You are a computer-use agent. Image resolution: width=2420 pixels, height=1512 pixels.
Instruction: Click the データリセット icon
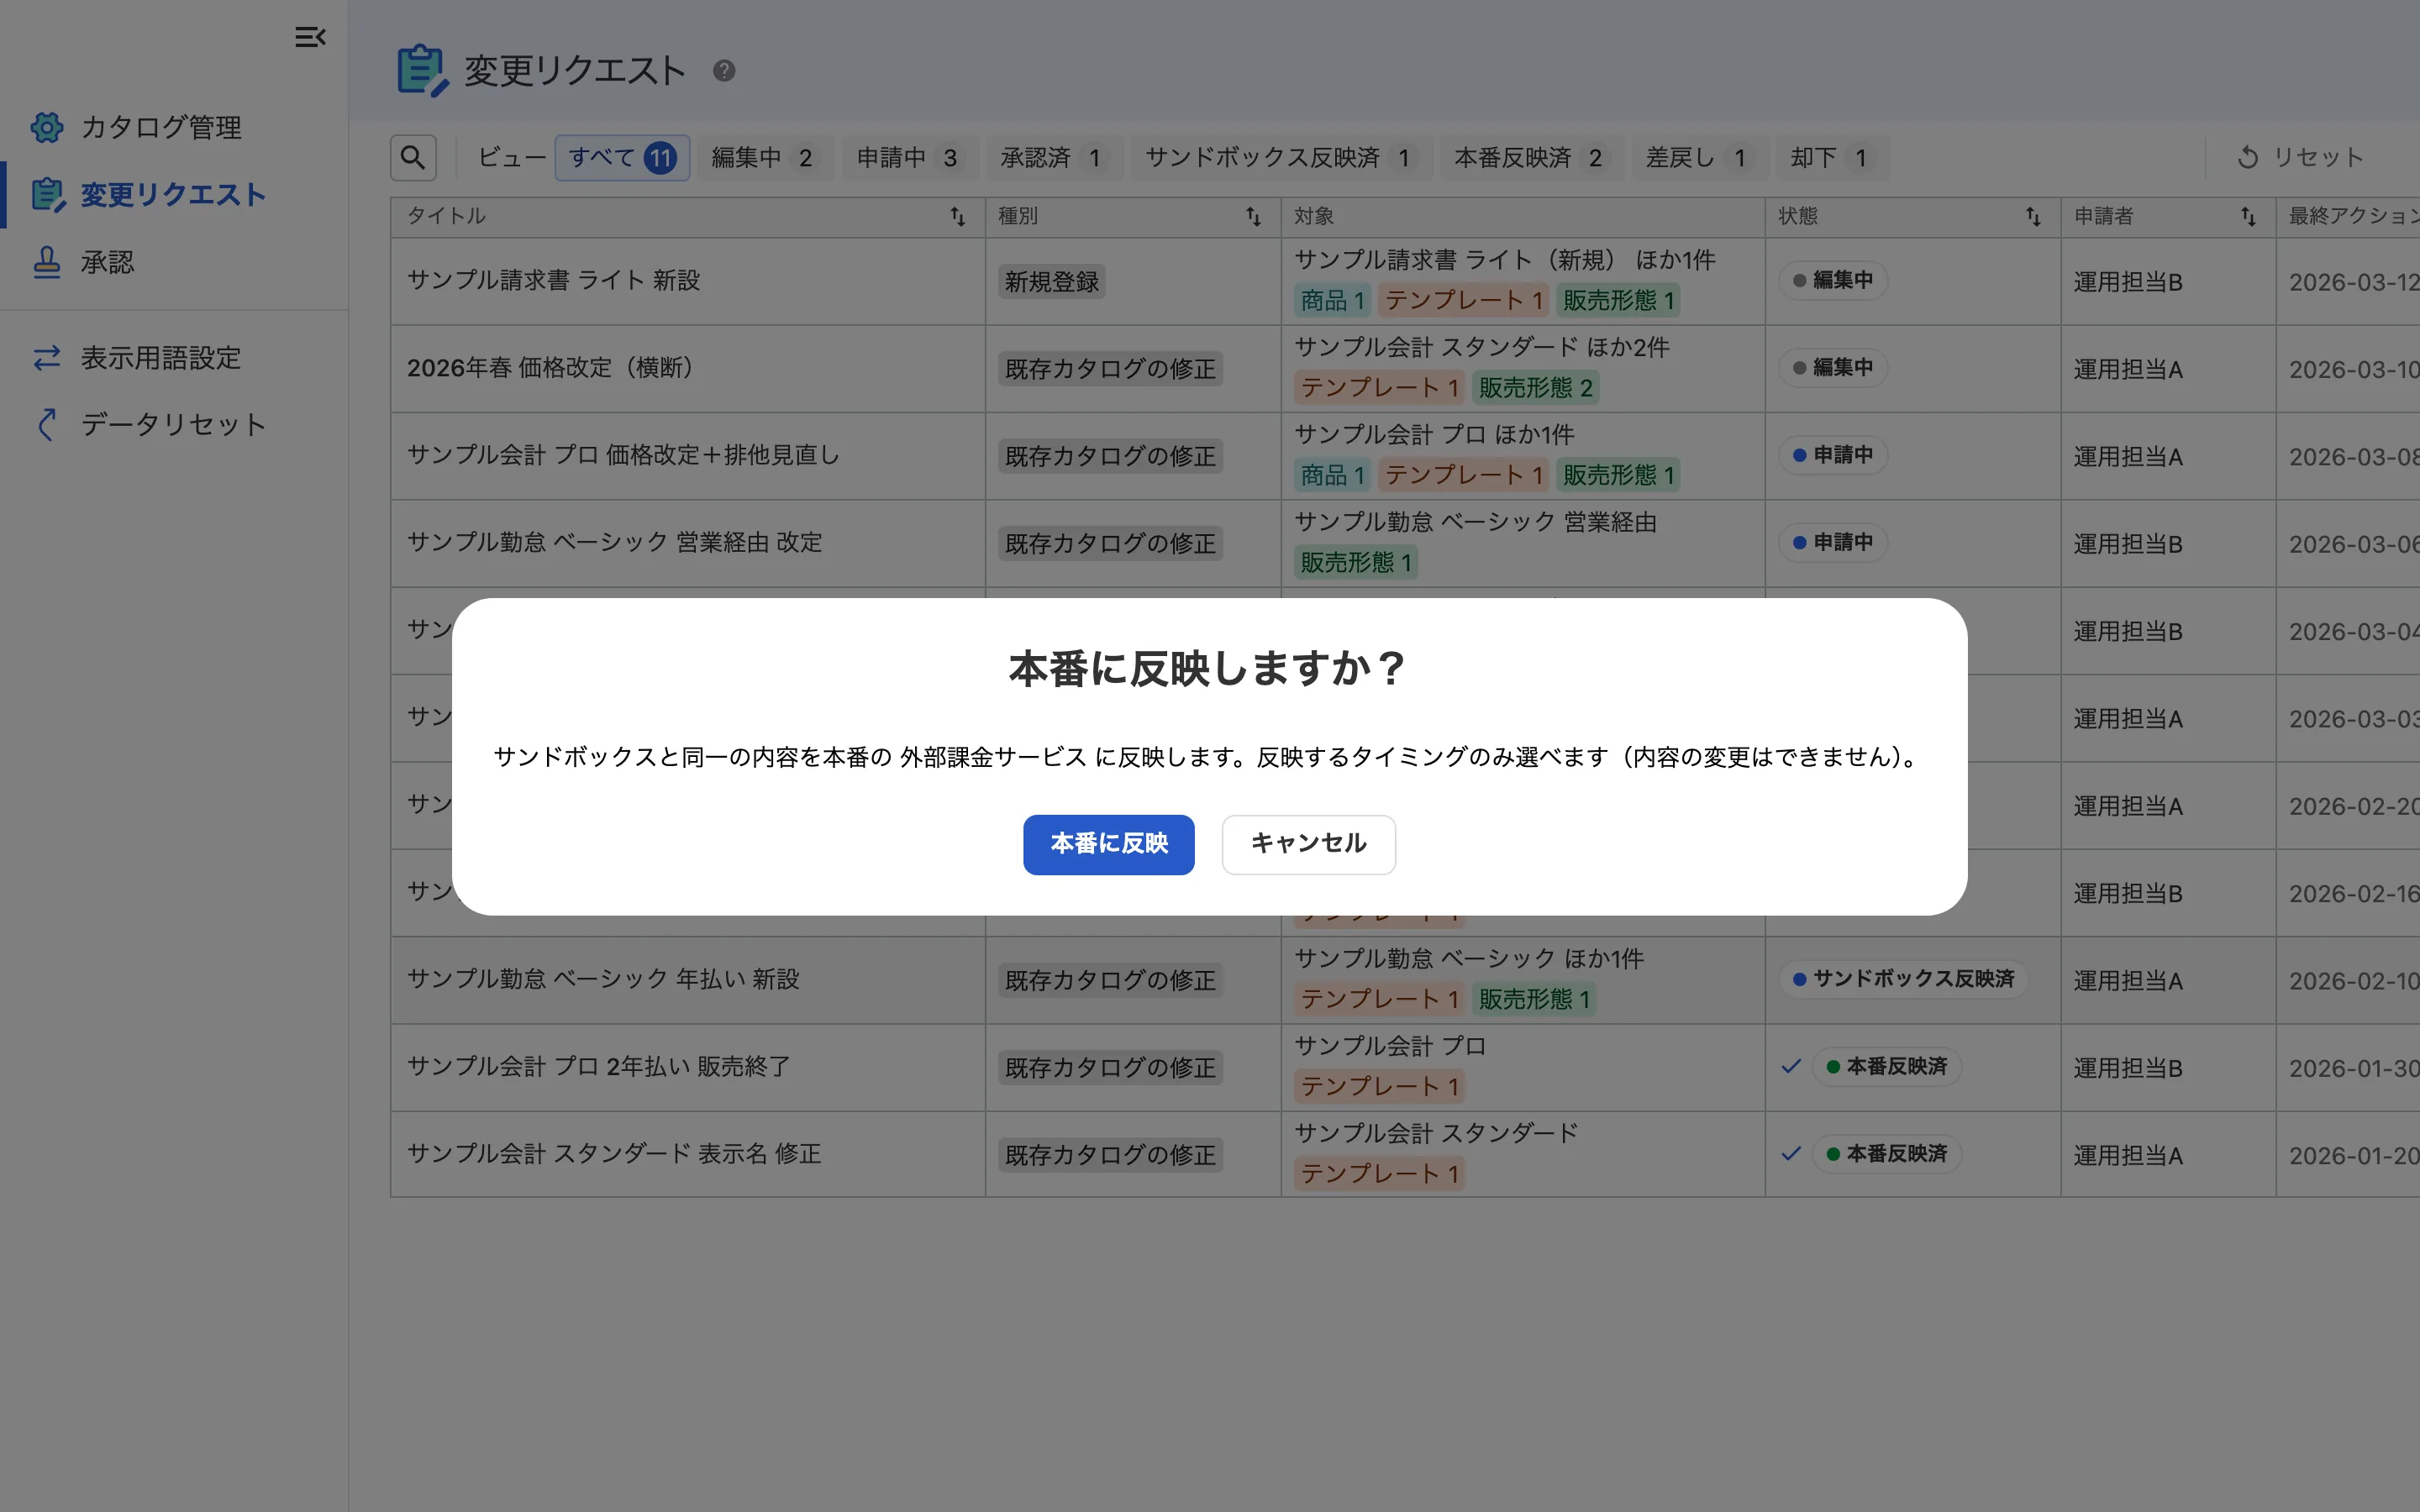pyautogui.click(x=47, y=425)
